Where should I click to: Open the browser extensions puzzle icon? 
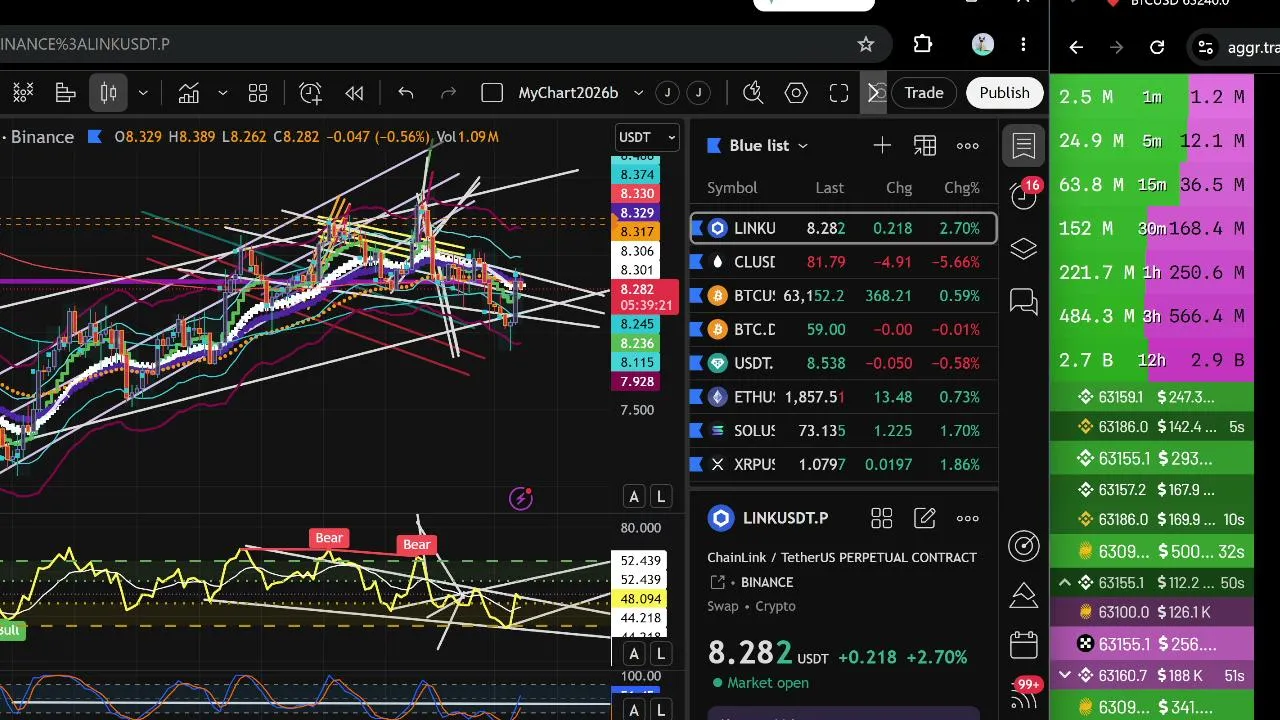923,44
